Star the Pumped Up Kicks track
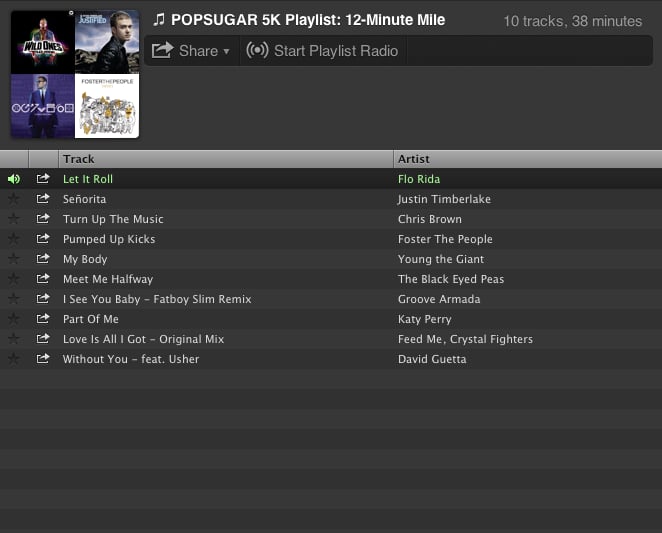 point(14,239)
